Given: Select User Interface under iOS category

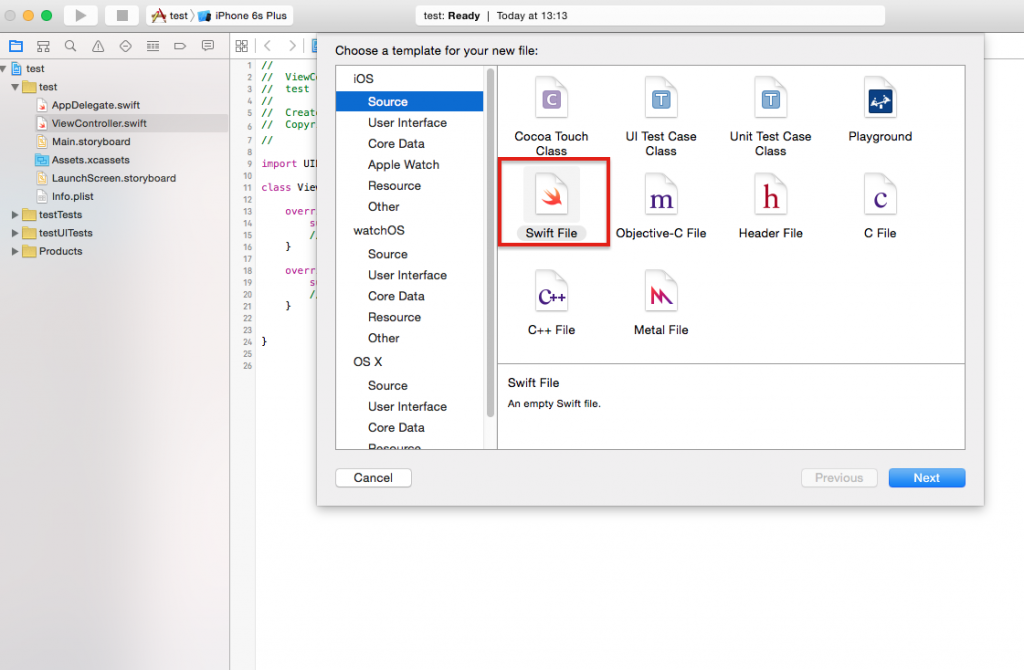Looking at the screenshot, I should click(407, 123).
